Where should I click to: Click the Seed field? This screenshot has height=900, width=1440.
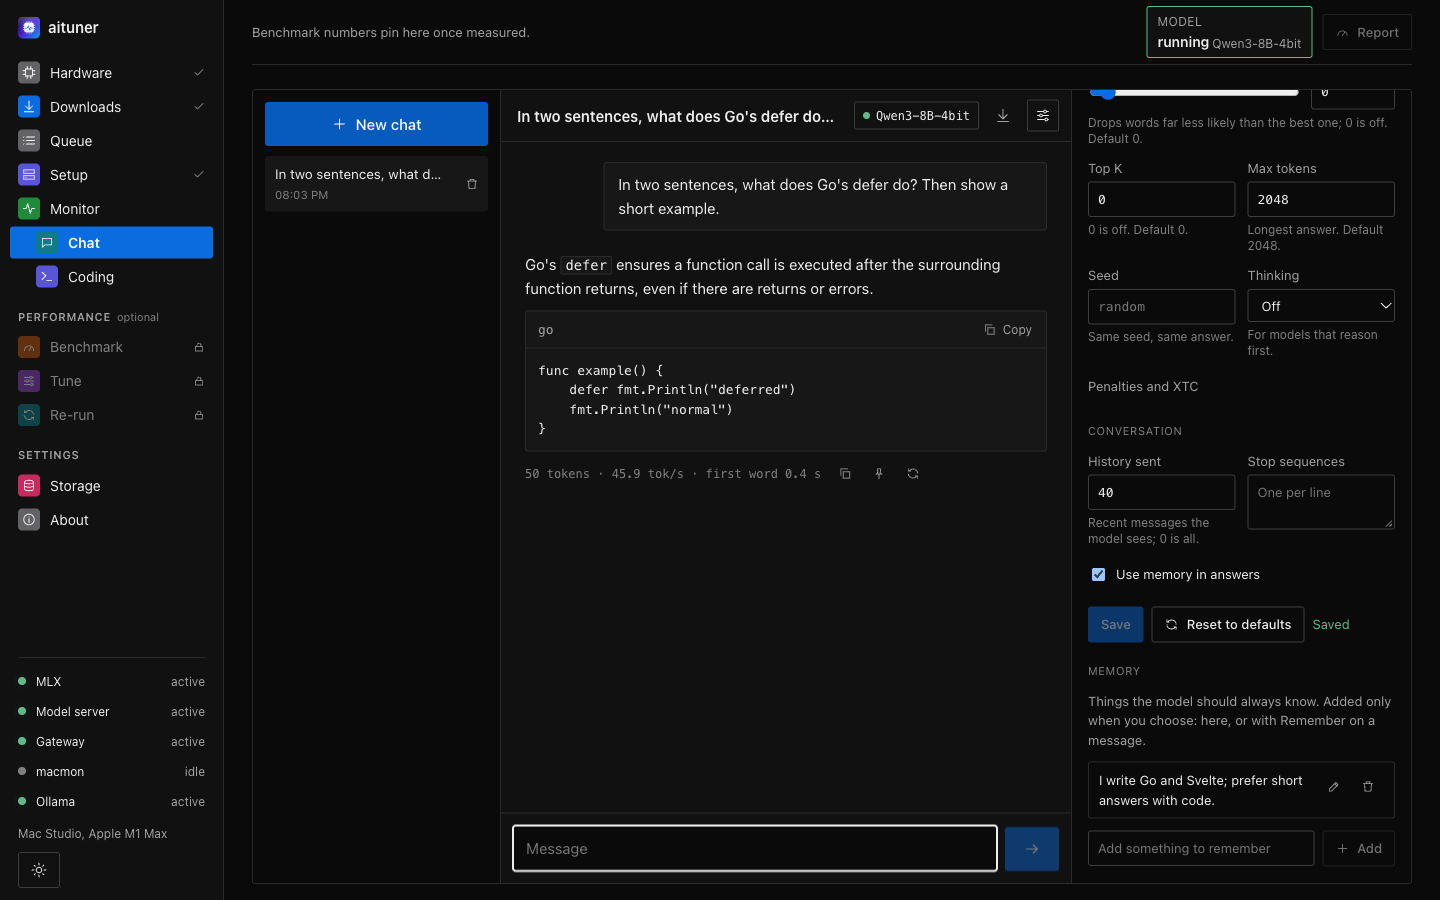click(1161, 307)
